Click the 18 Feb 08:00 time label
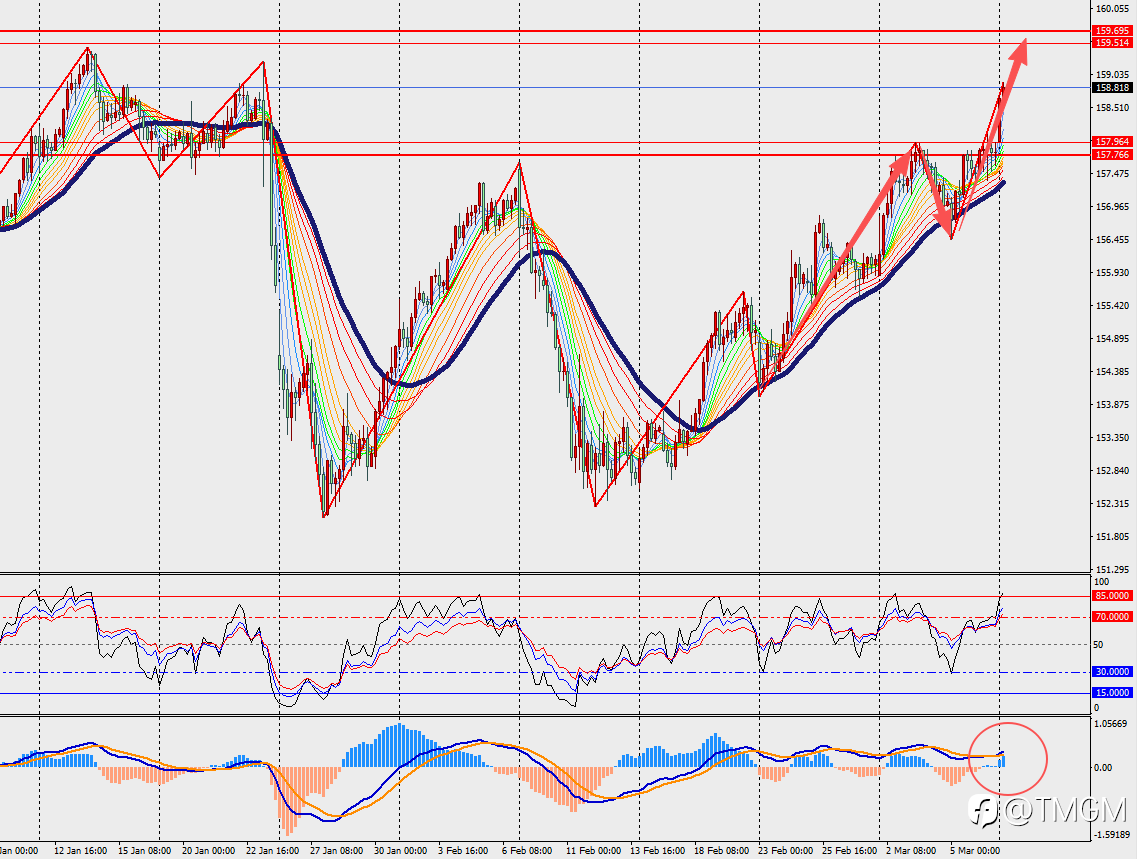This screenshot has height=859, width=1138. click(721, 850)
